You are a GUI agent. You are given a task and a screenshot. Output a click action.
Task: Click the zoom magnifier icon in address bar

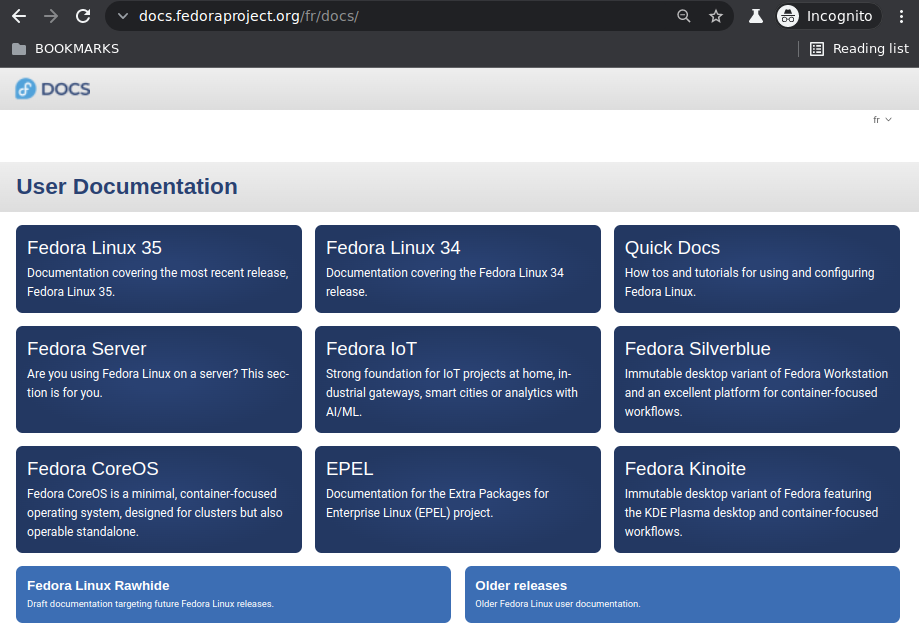683,16
